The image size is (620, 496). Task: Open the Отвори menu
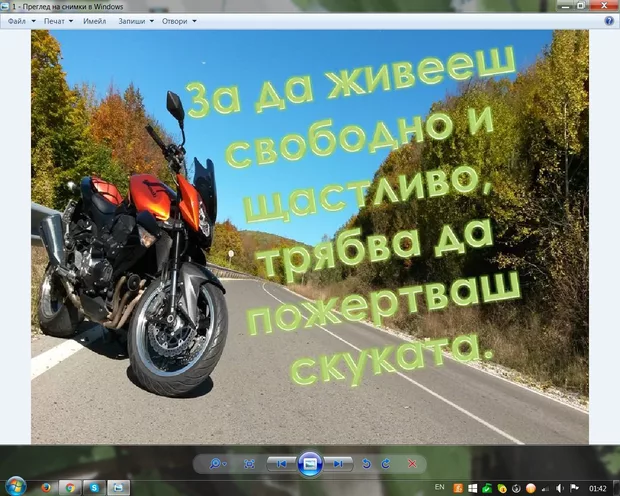(174, 21)
